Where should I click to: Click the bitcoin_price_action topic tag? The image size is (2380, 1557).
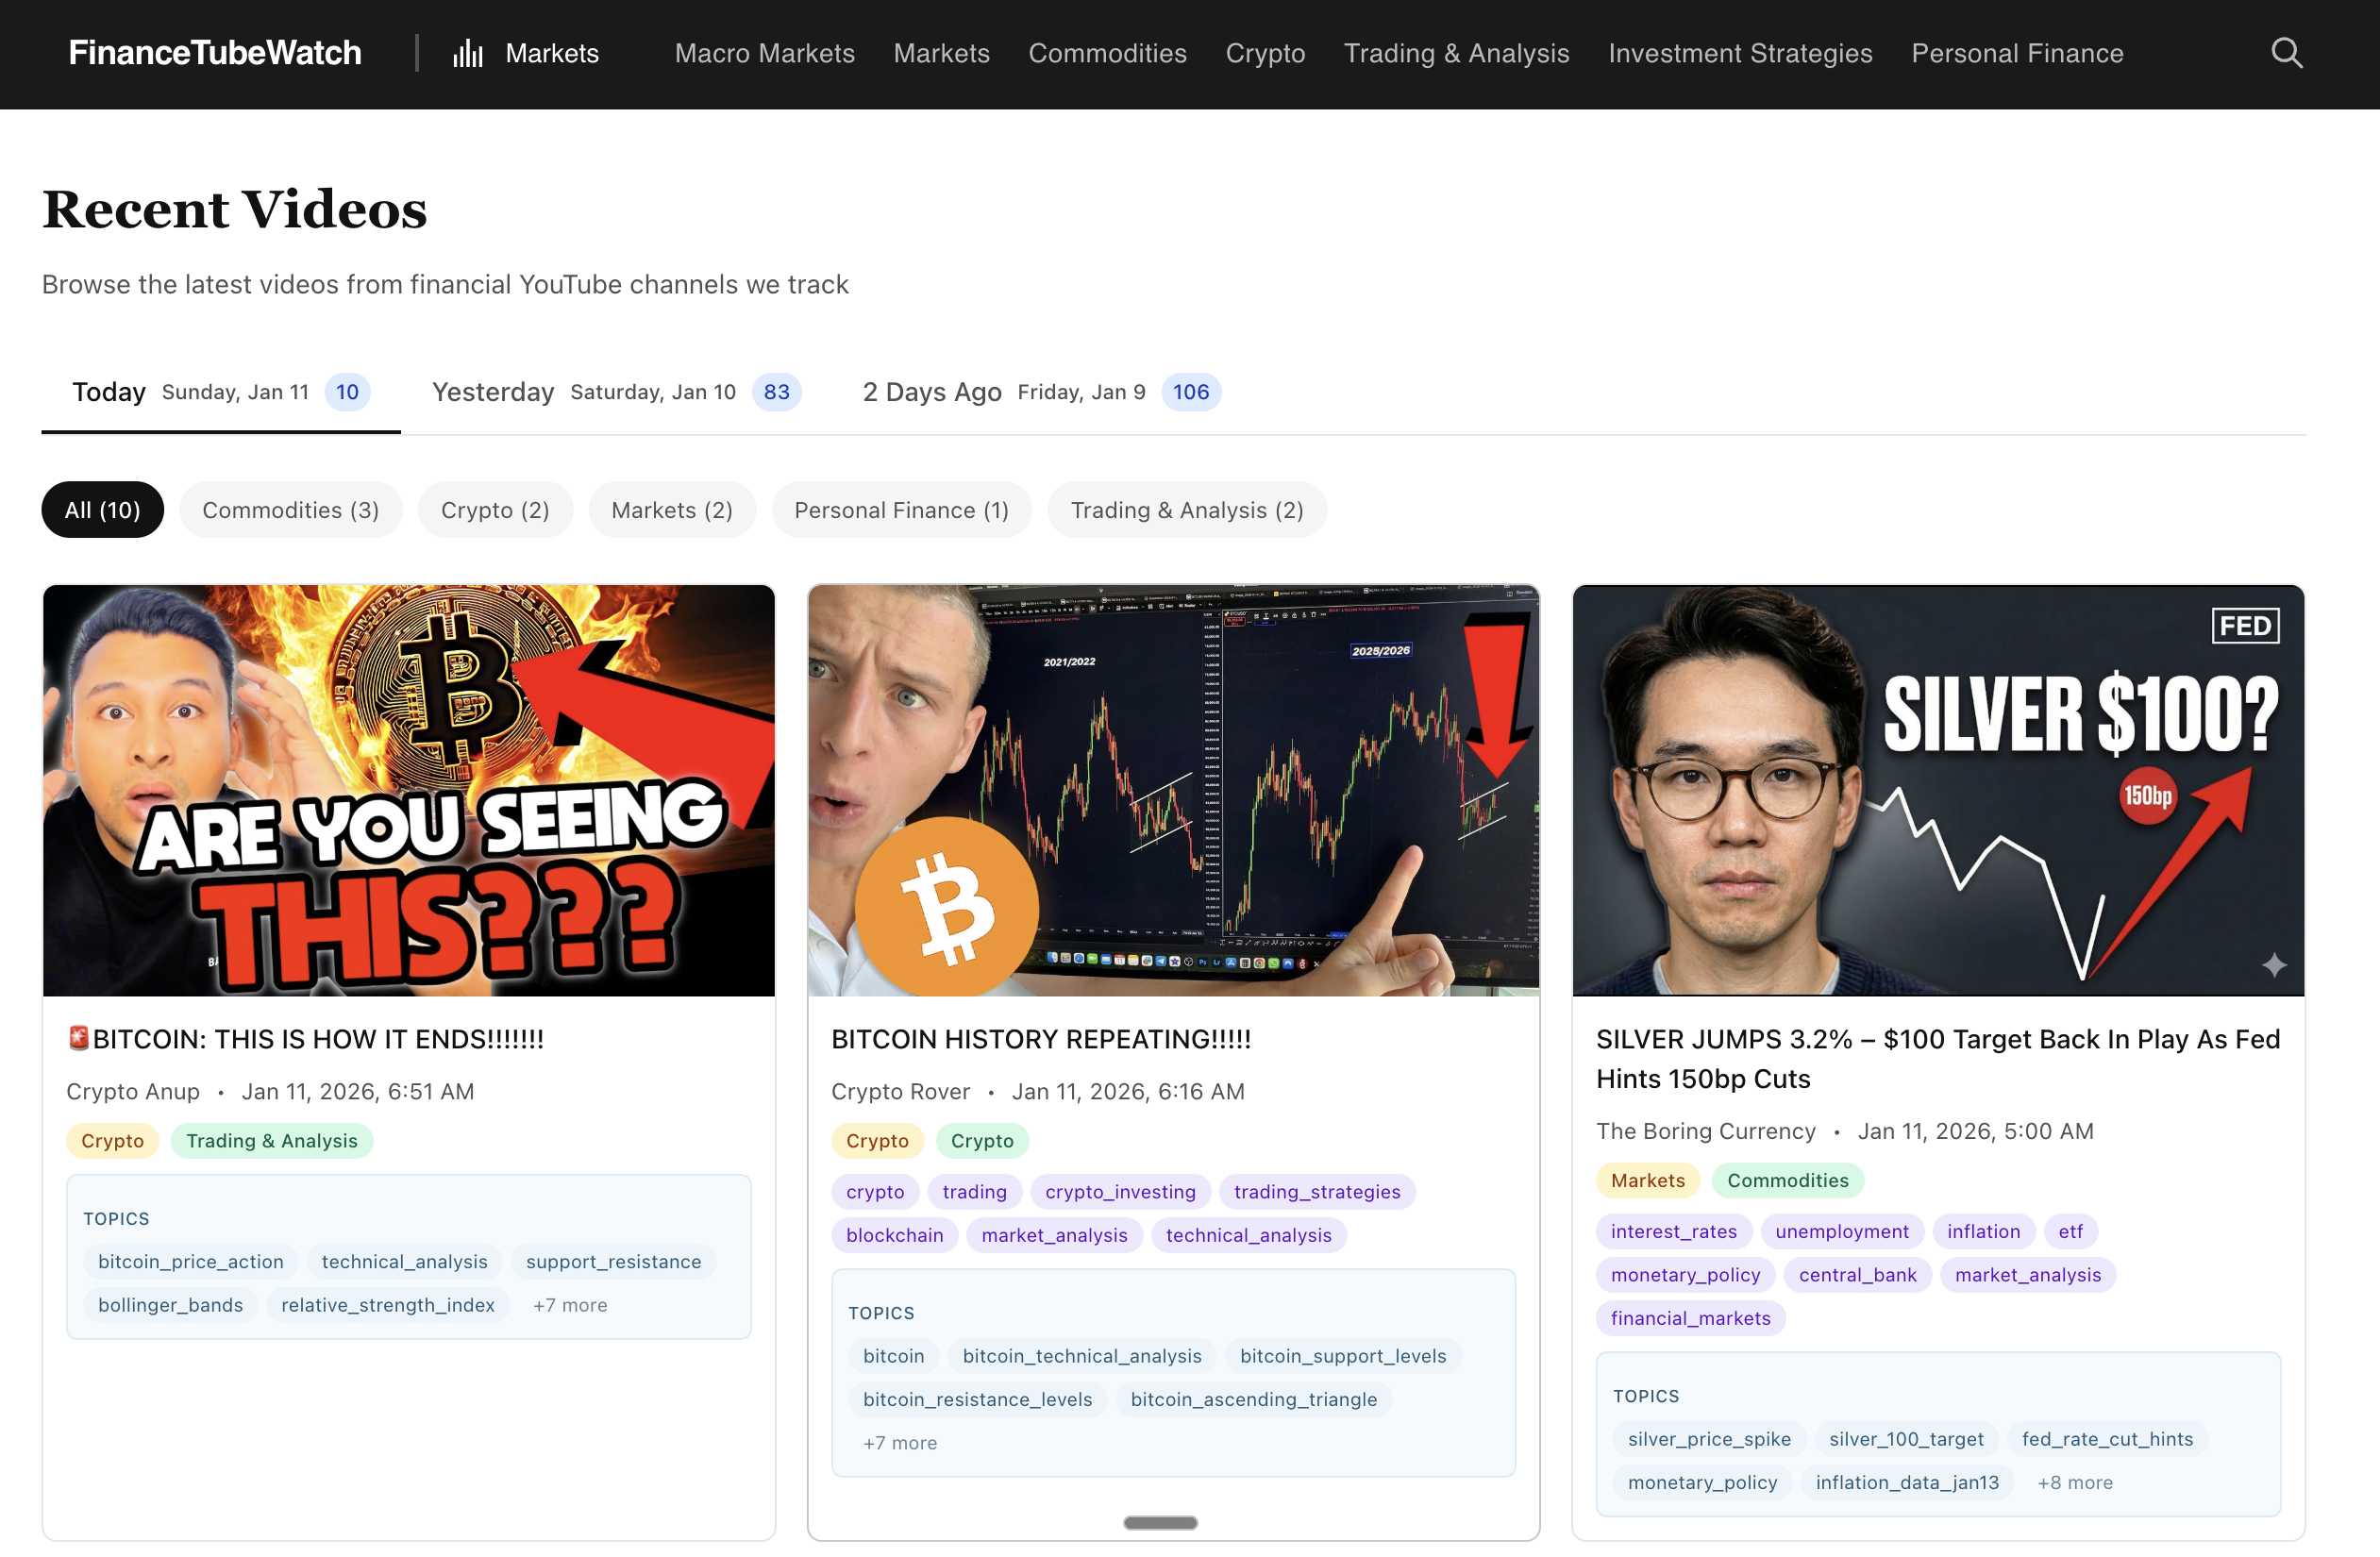pos(190,1261)
